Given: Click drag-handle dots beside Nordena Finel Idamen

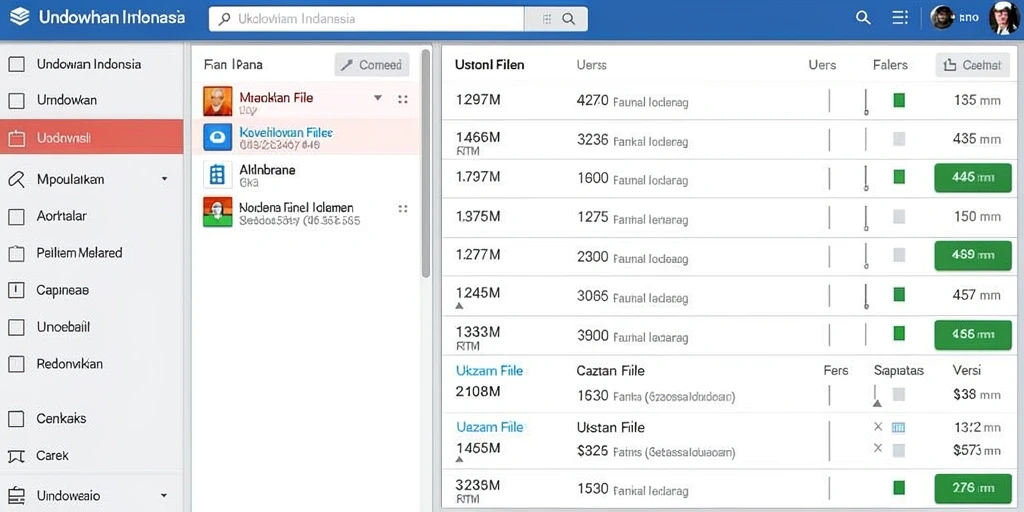Looking at the screenshot, I should (x=403, y=209).
